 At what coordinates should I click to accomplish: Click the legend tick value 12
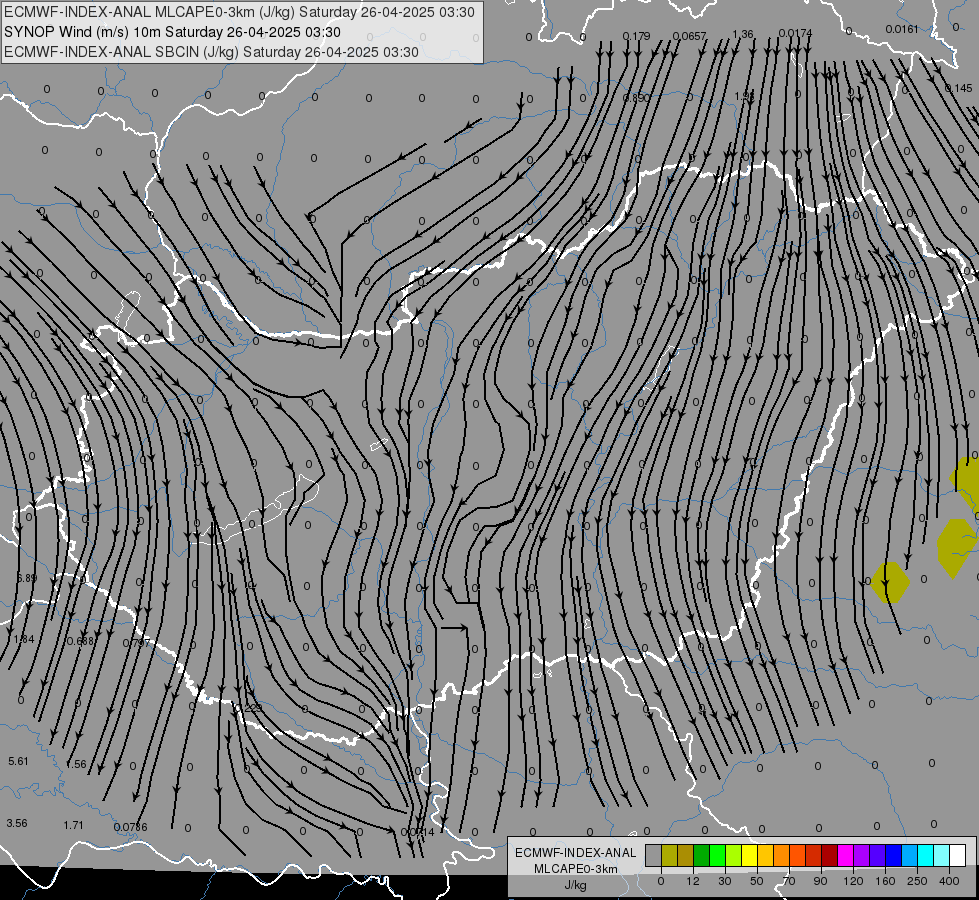point(693,881)
